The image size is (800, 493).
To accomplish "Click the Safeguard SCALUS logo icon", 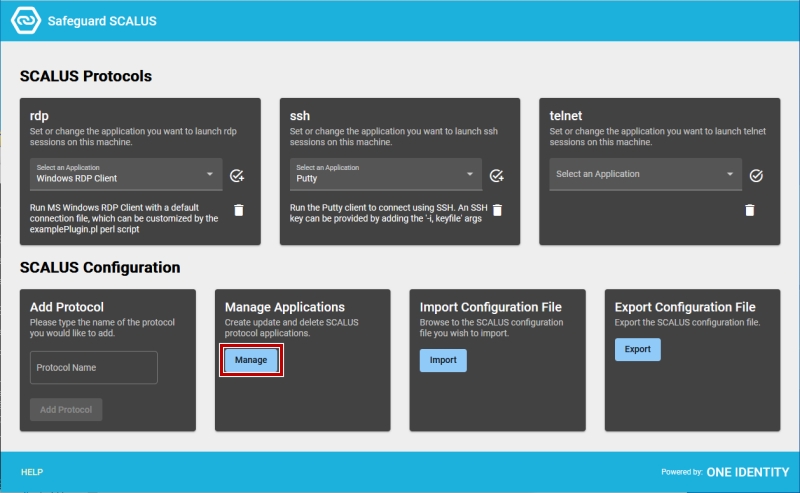I will click(26, 20).
